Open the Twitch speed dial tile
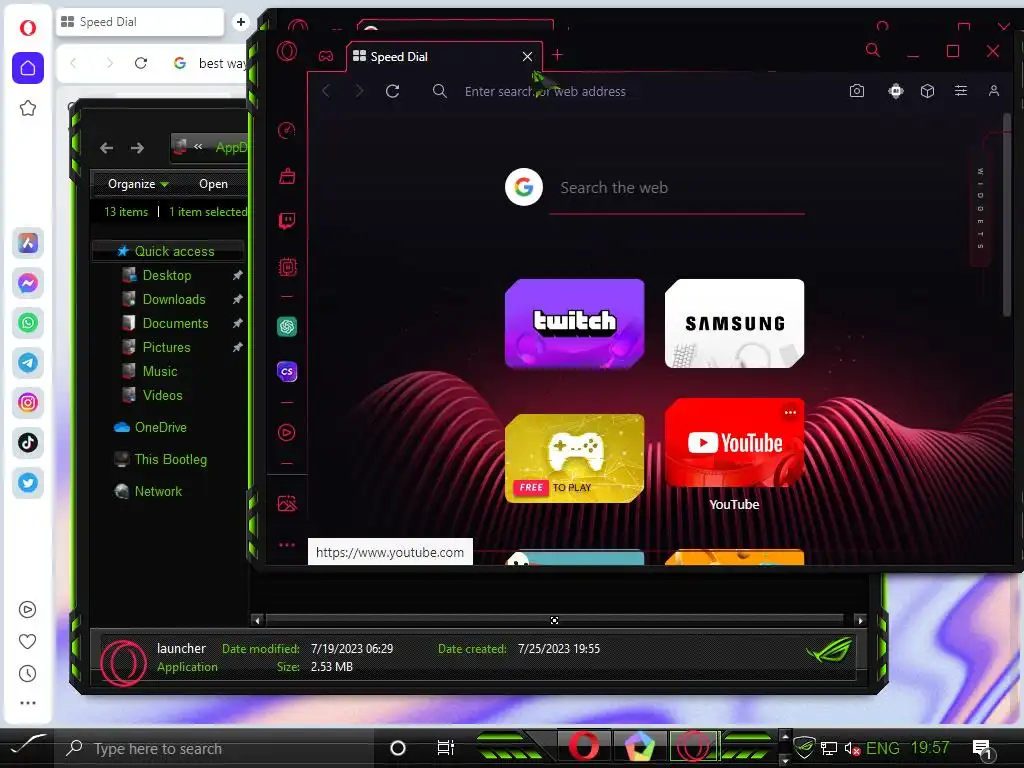 575,323
